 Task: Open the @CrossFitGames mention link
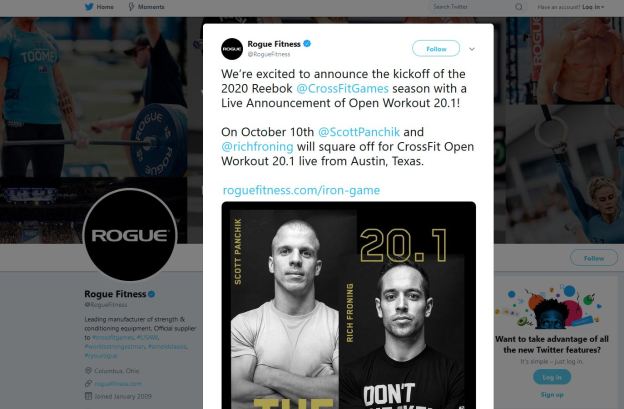pos(342,88)
